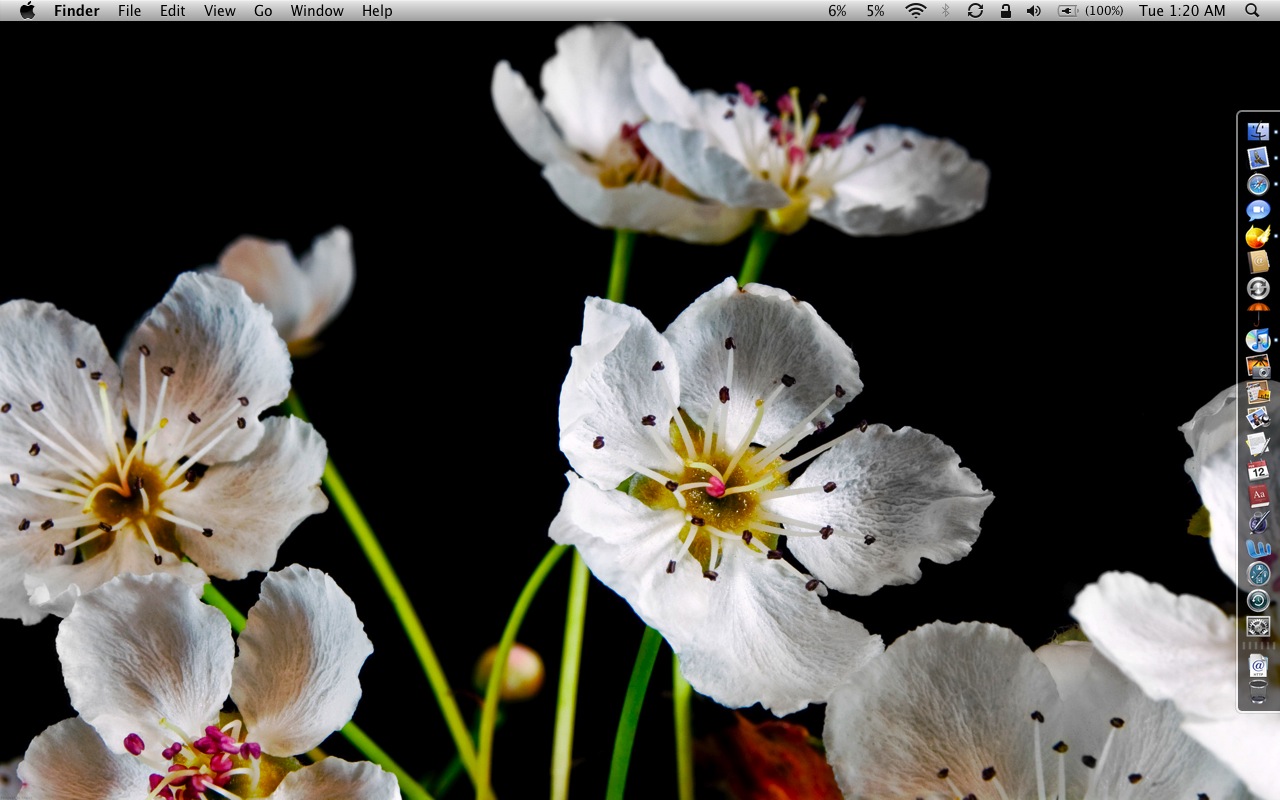The height and width of the screenshot is (800, 1280).
Task: Click the 6% status indicator
Action: pyautogui.click(x=837, y=11)
